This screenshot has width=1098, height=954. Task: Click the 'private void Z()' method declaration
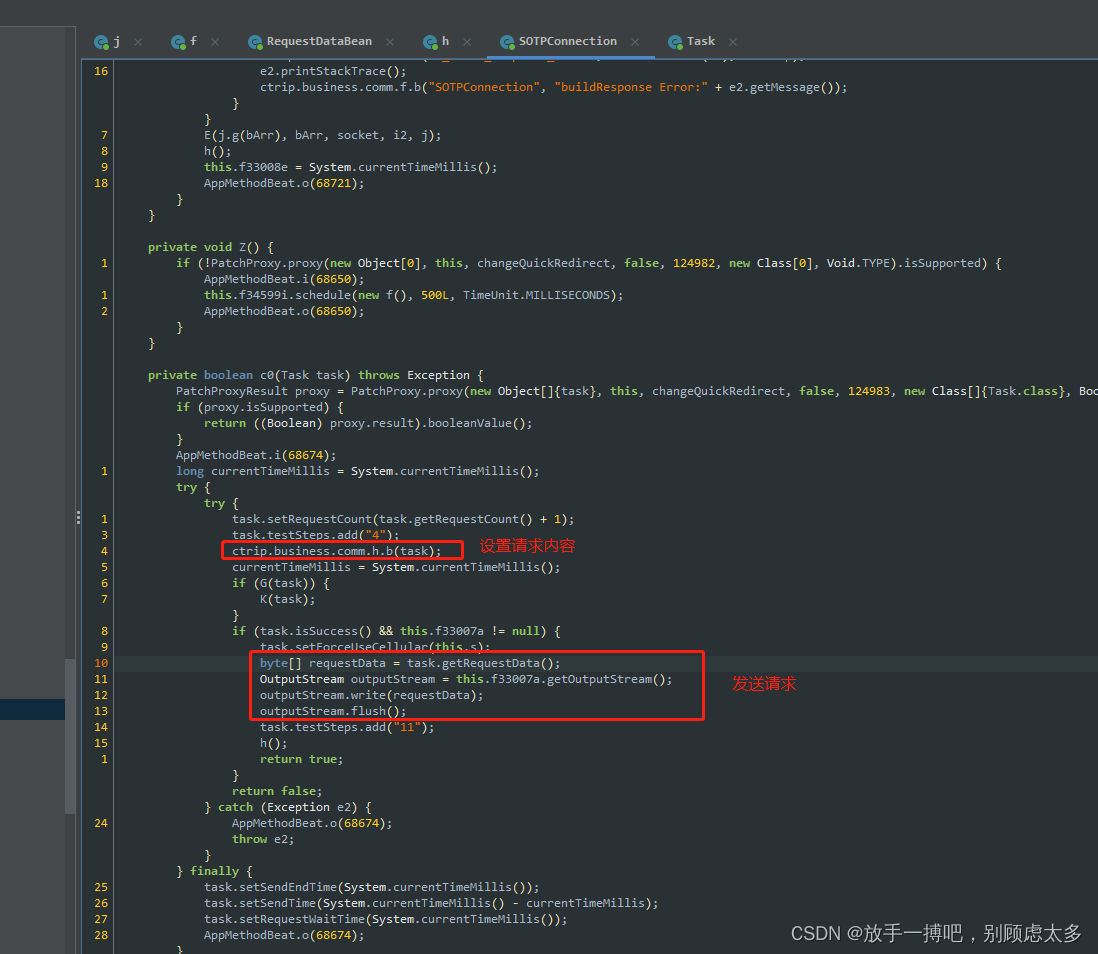[211, 247]
